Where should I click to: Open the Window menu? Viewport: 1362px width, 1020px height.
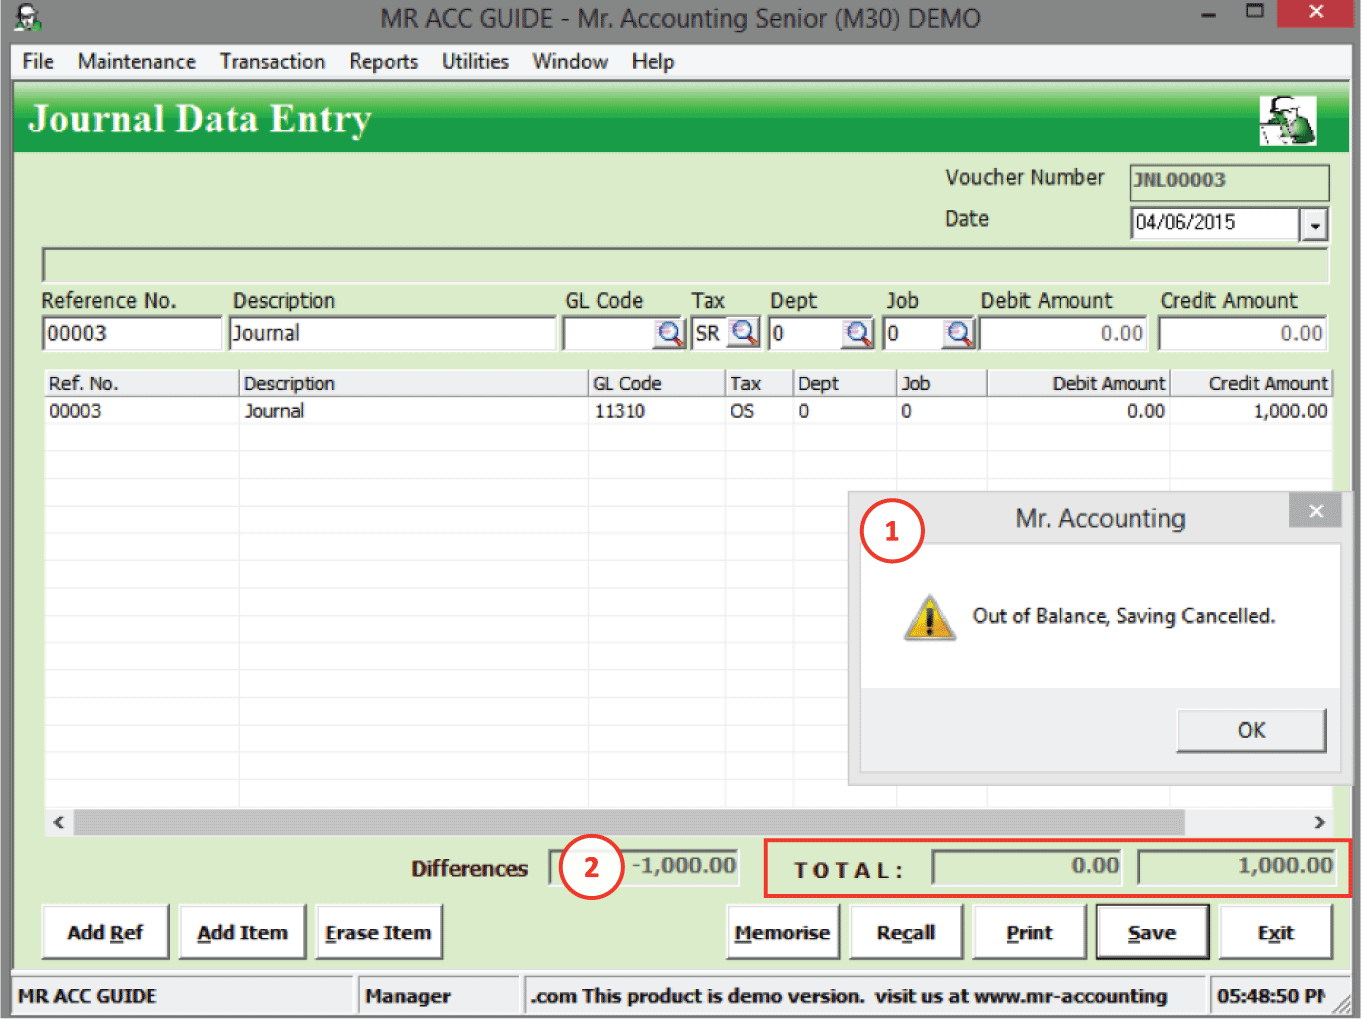coord(570,61)
